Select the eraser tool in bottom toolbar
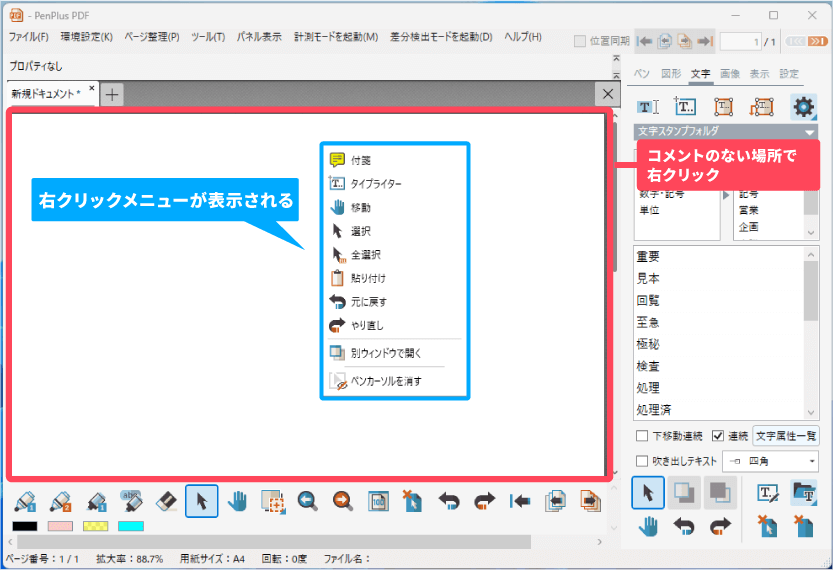This screenshot has width=833, height=570. tap(167, 501)
